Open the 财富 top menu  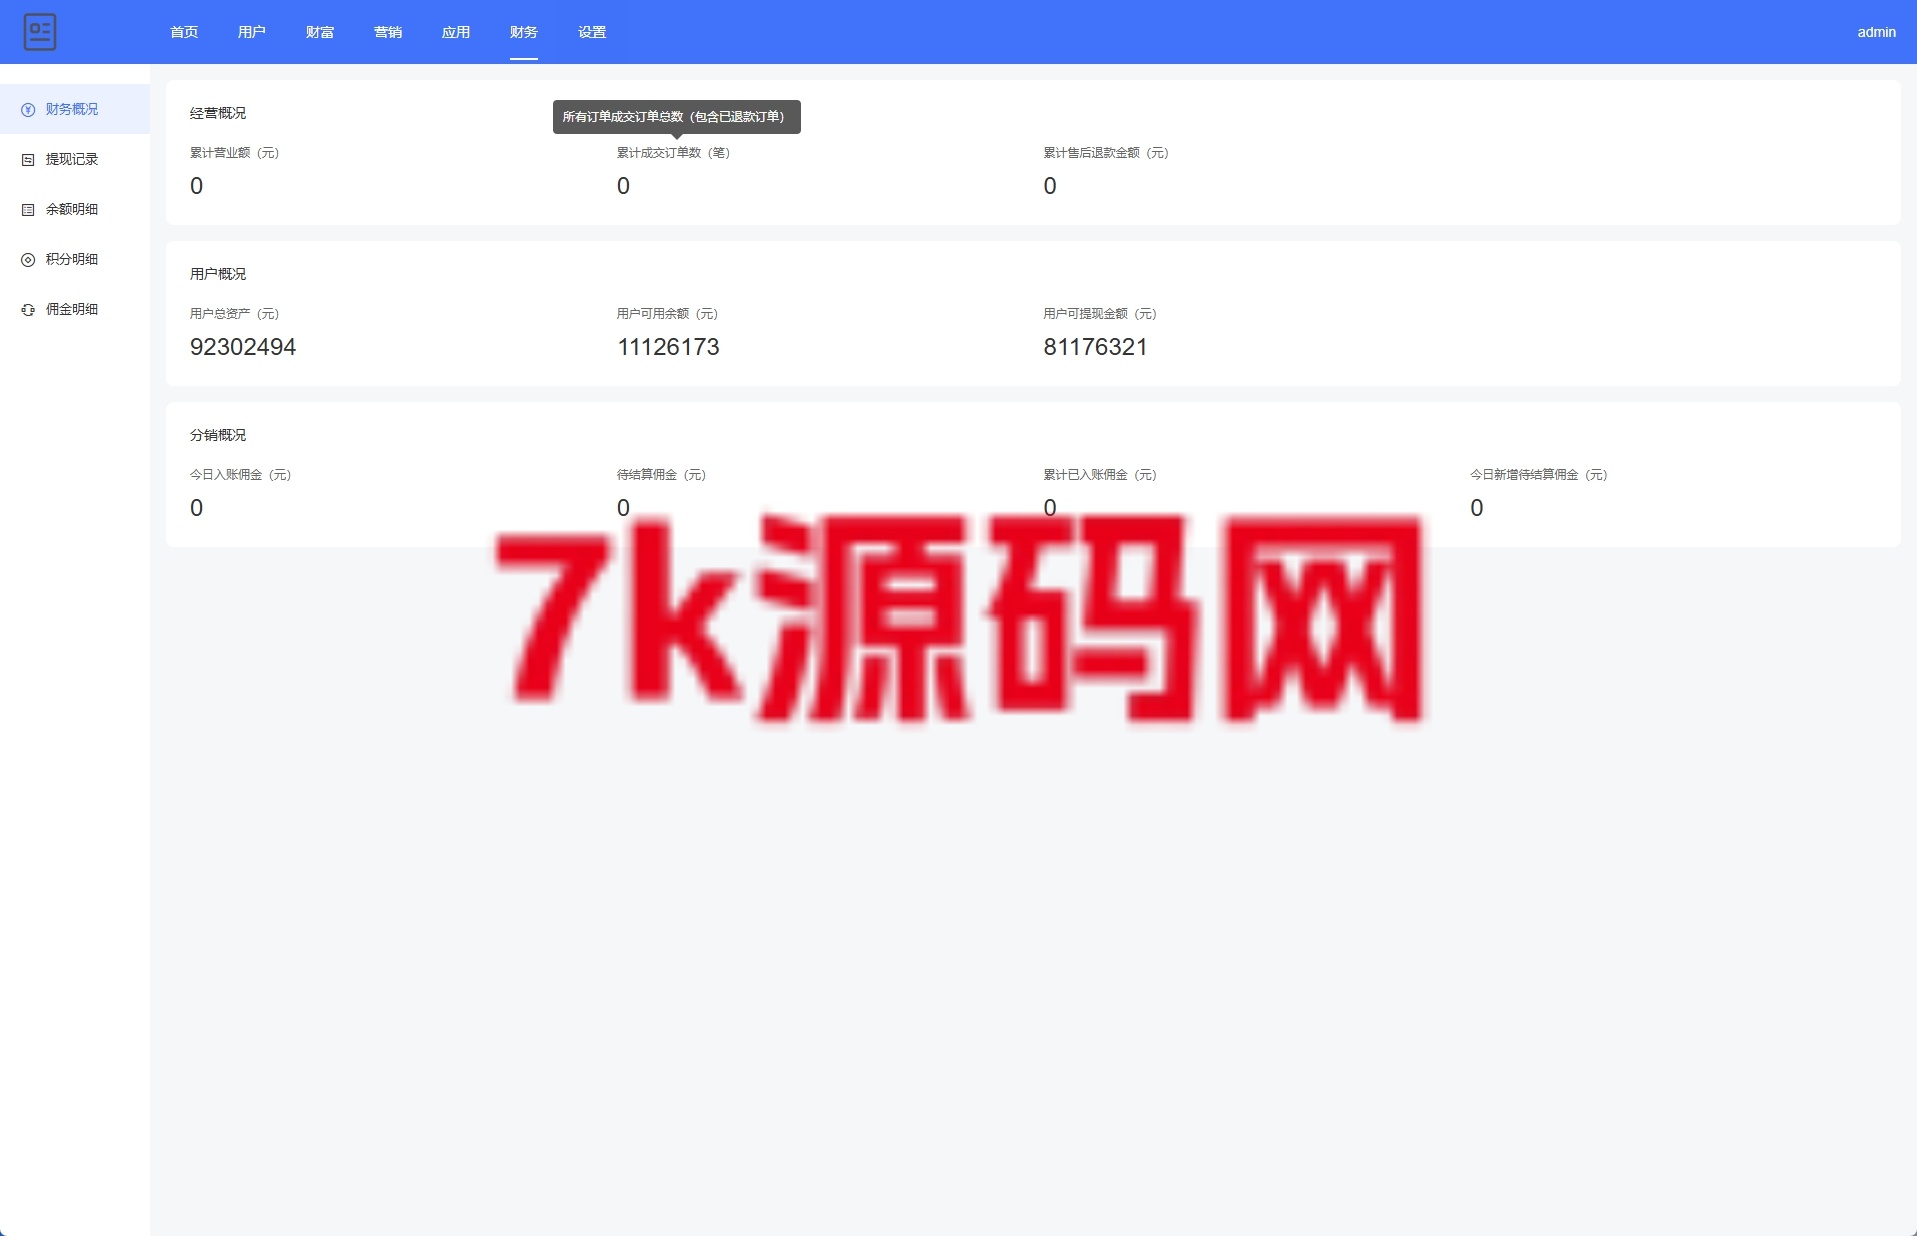(320, 32)
